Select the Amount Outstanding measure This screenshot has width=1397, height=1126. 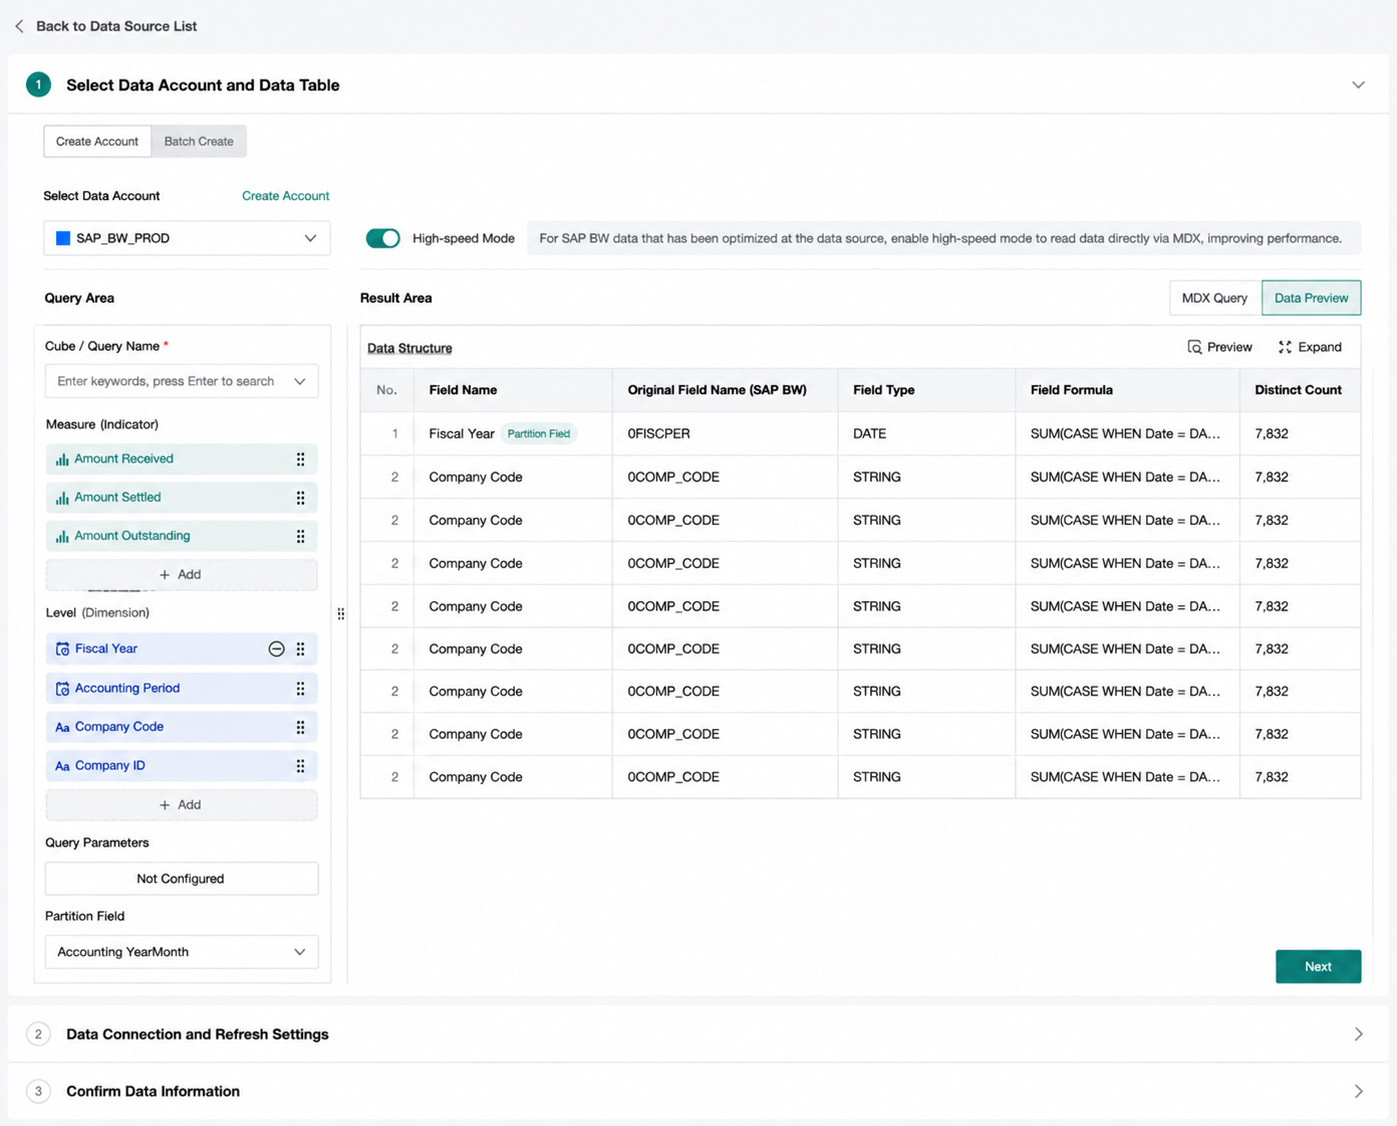181,536
